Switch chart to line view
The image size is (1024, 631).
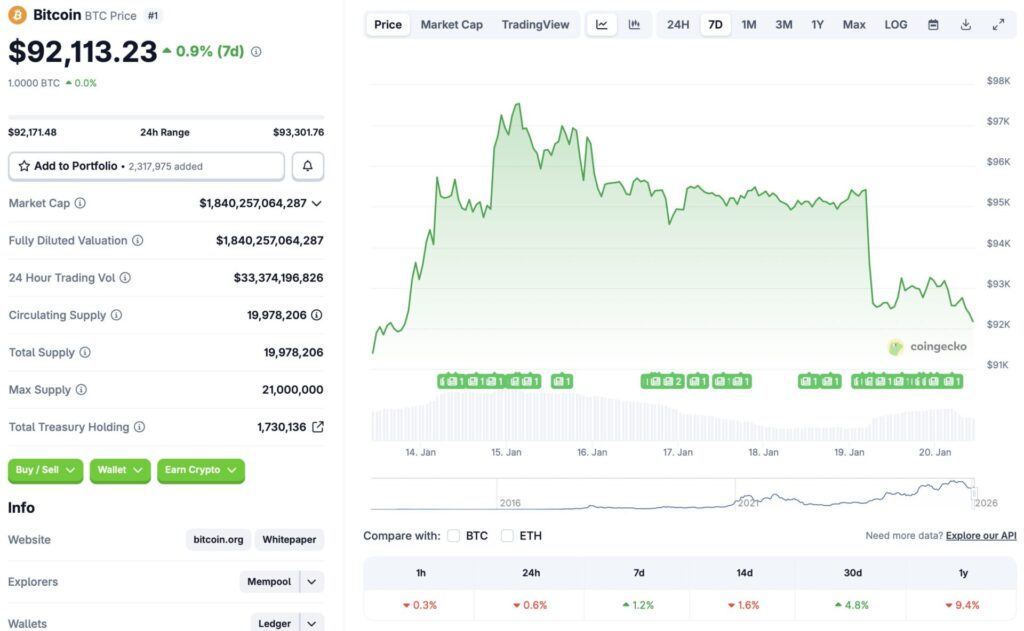point(602,24)
